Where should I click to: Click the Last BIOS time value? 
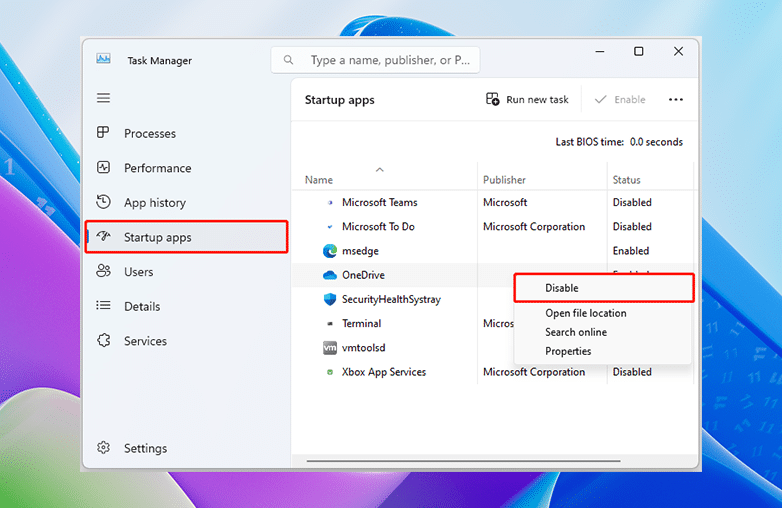656,142
